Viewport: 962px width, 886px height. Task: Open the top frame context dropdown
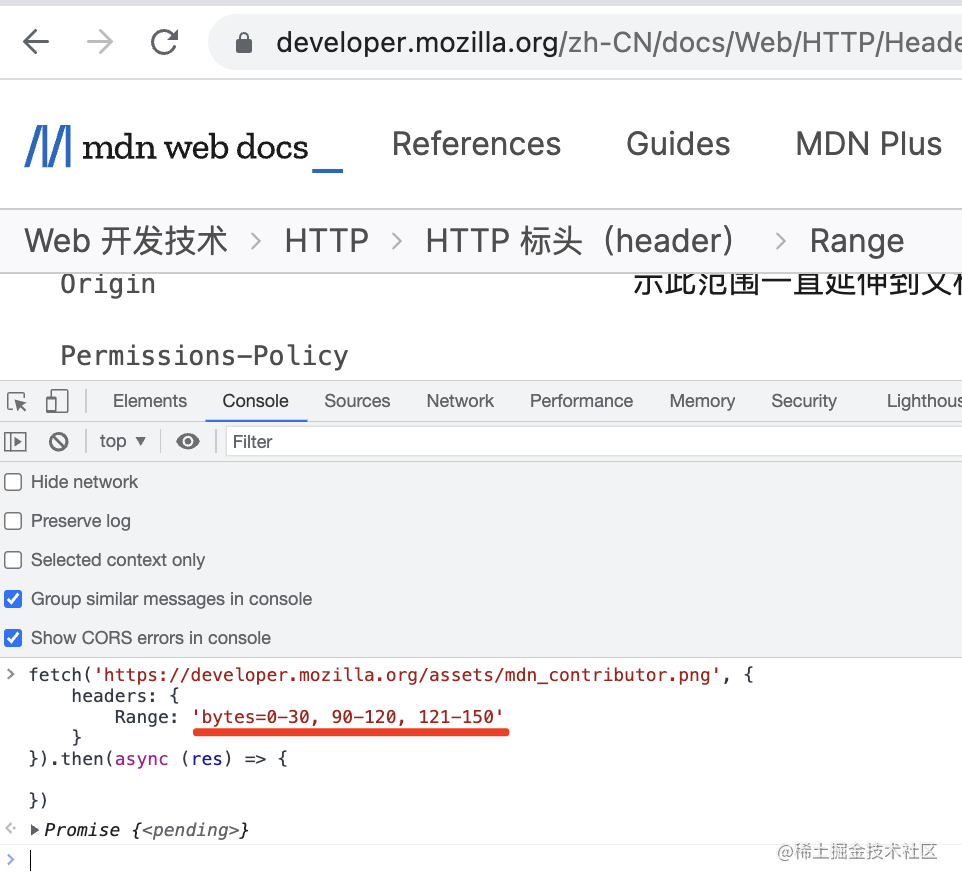(122, 441)
